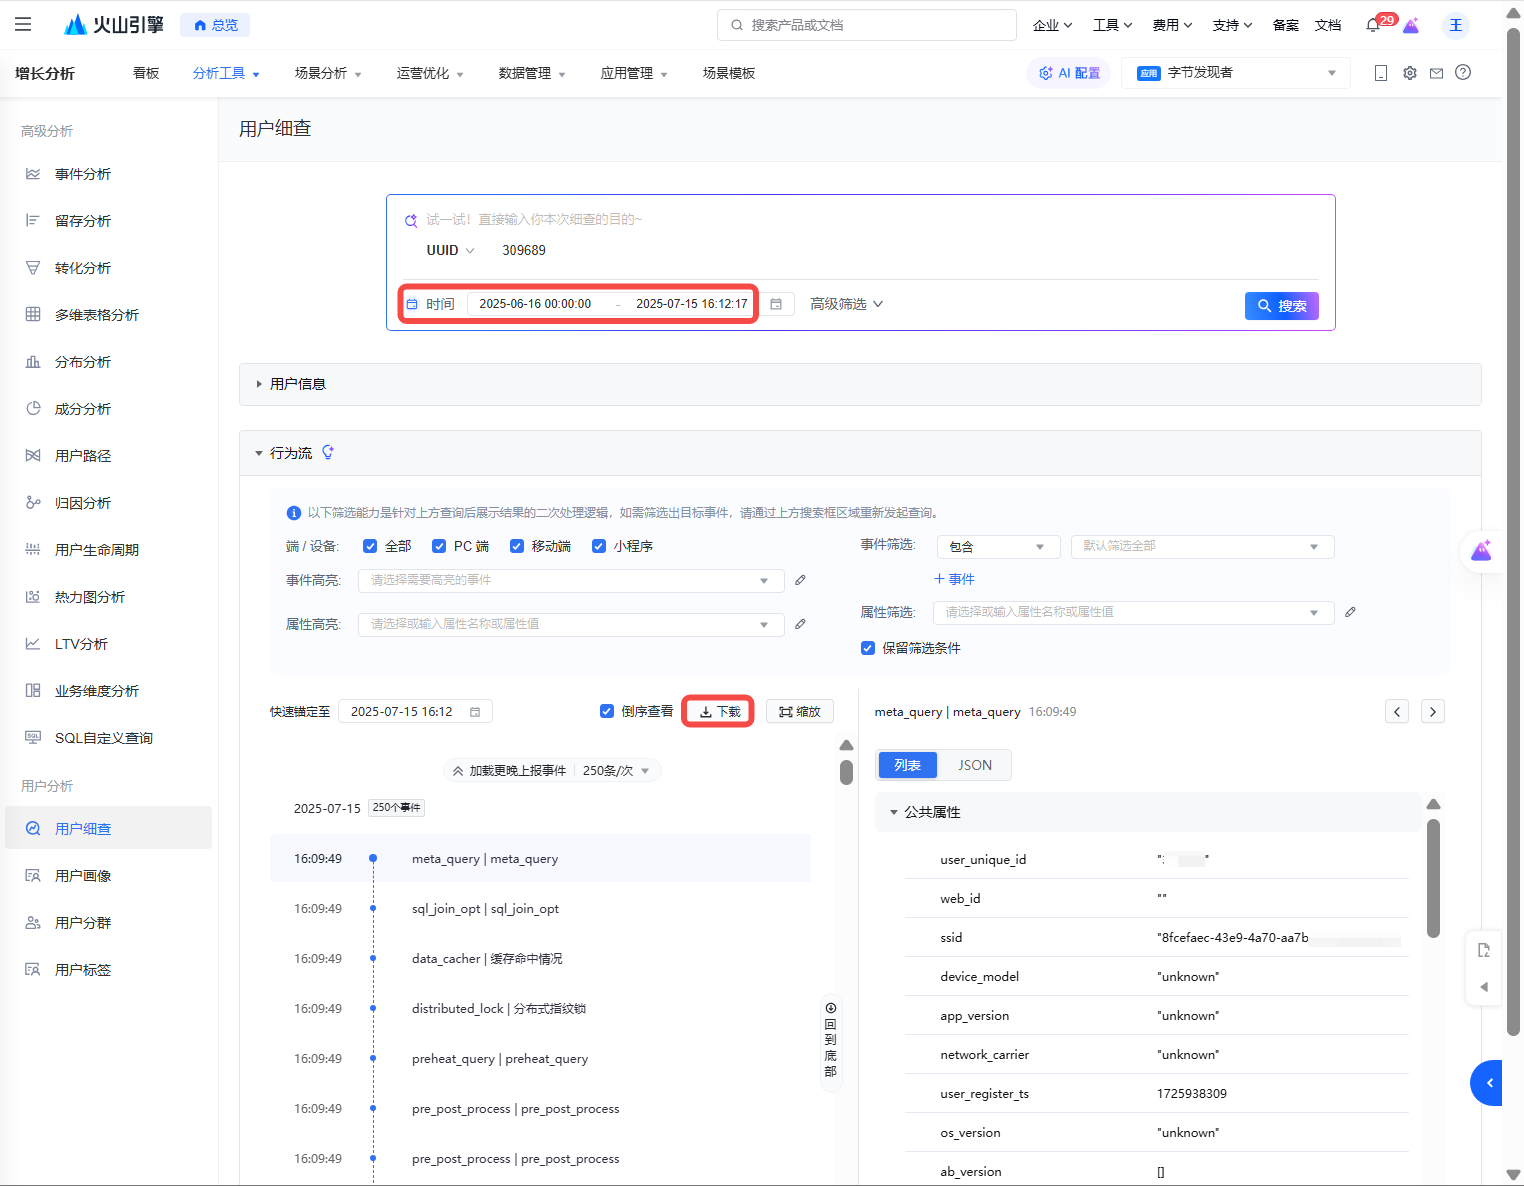Screen dimensions: 1524x1186
Task: Click the notification bell icon
Action: tap(1373, 25)
